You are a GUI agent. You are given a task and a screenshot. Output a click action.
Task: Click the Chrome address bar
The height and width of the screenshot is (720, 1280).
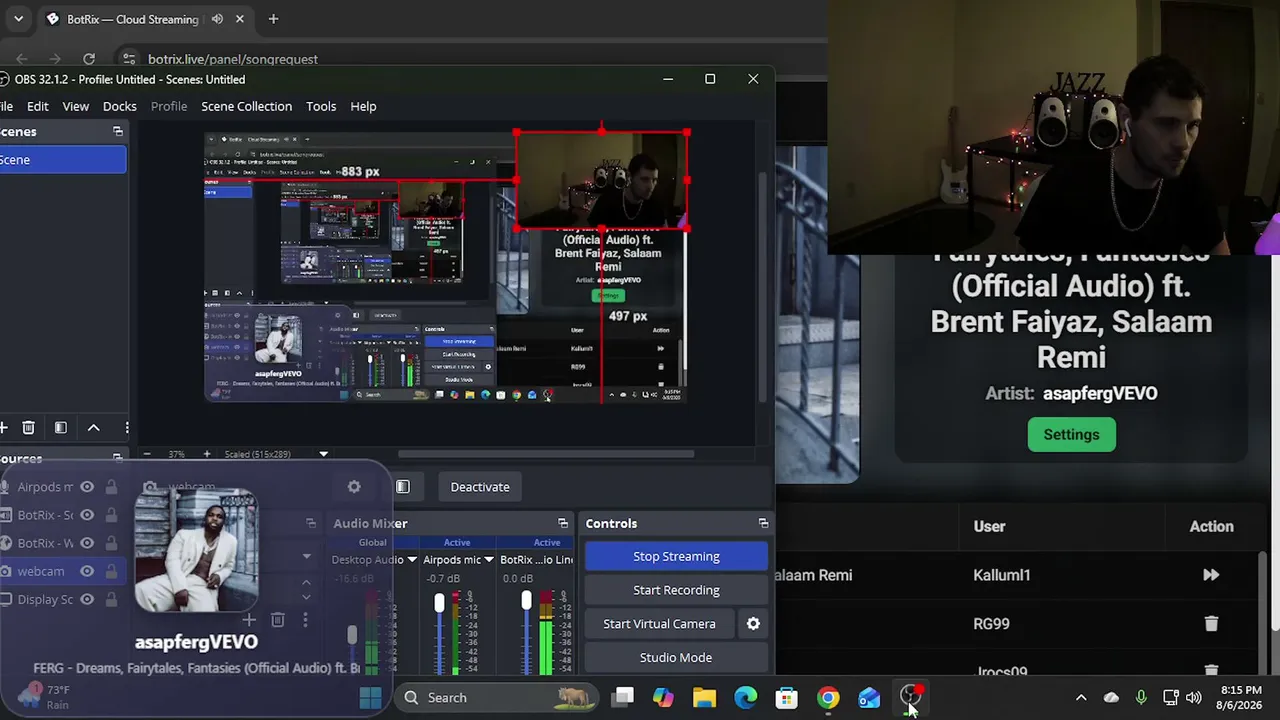[x=470, y=59]
